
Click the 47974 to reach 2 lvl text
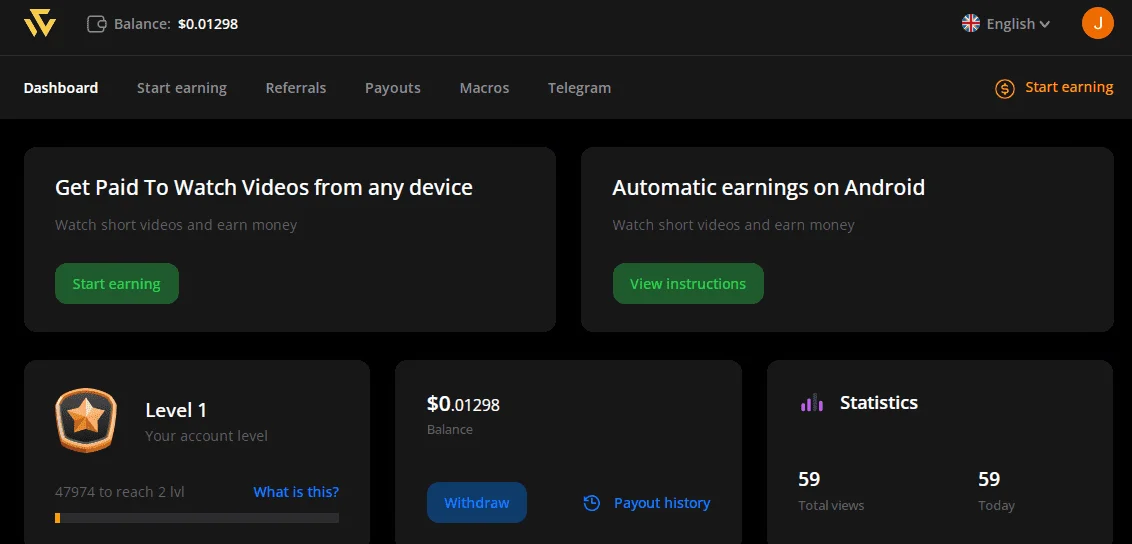[120, 492]
